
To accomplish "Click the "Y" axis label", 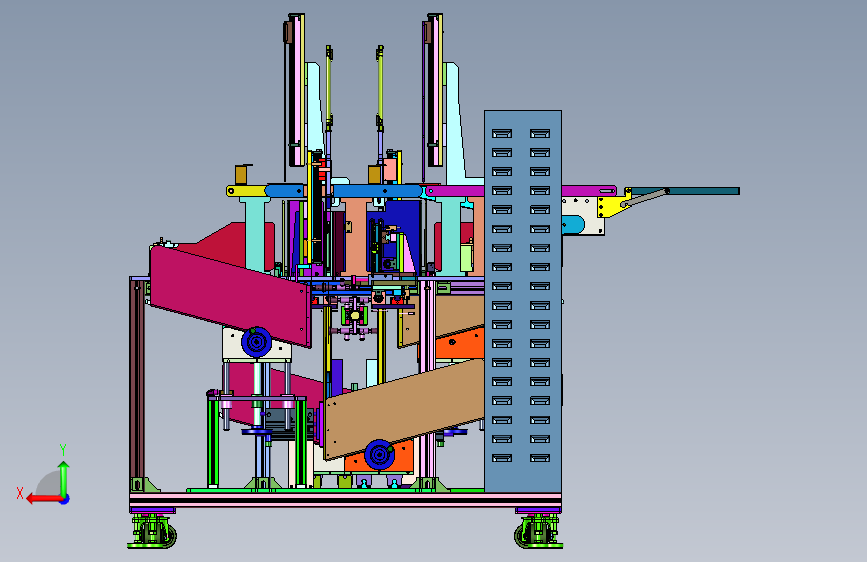I will click(x=63, y=450).
